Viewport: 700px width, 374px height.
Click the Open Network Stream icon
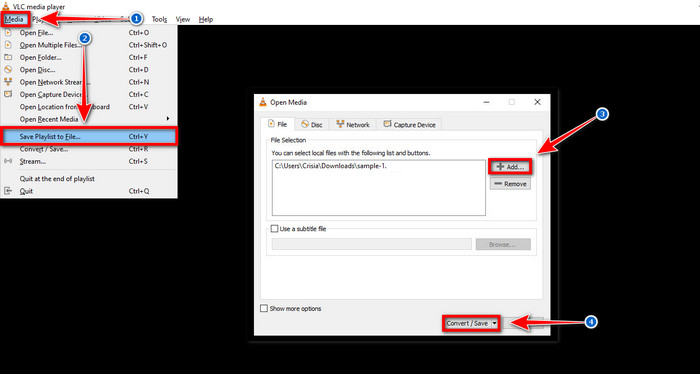tap(8, 82)
